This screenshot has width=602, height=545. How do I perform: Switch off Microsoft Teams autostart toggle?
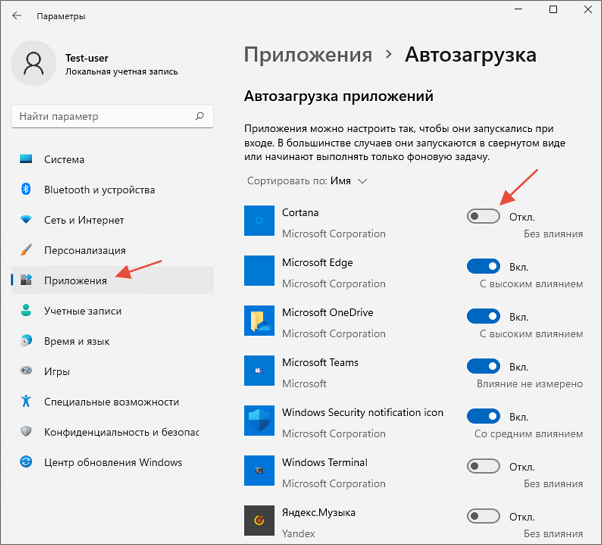(x=483, y=367)
